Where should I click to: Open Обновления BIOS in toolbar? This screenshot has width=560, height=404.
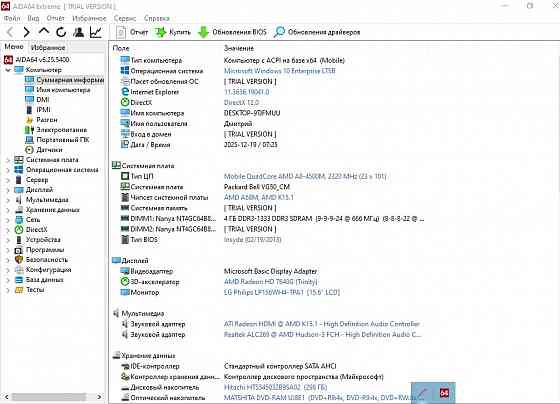(x=232, y=33)
